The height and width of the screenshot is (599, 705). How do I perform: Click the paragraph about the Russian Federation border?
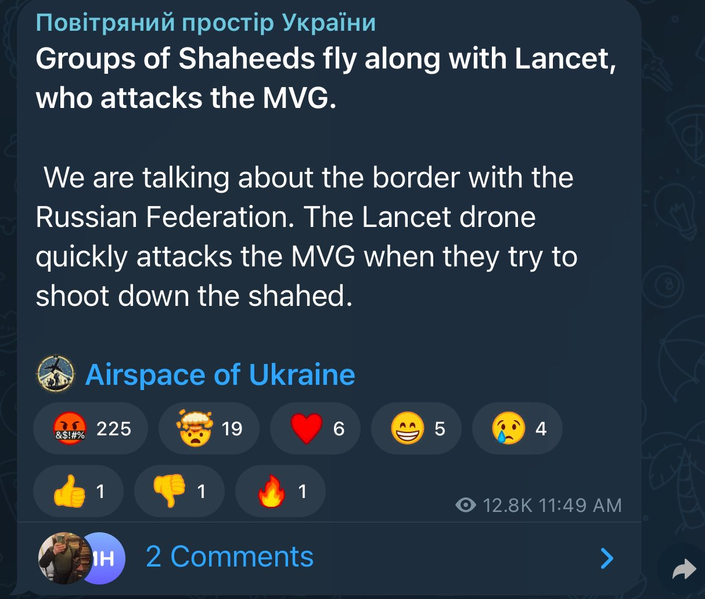306,237
